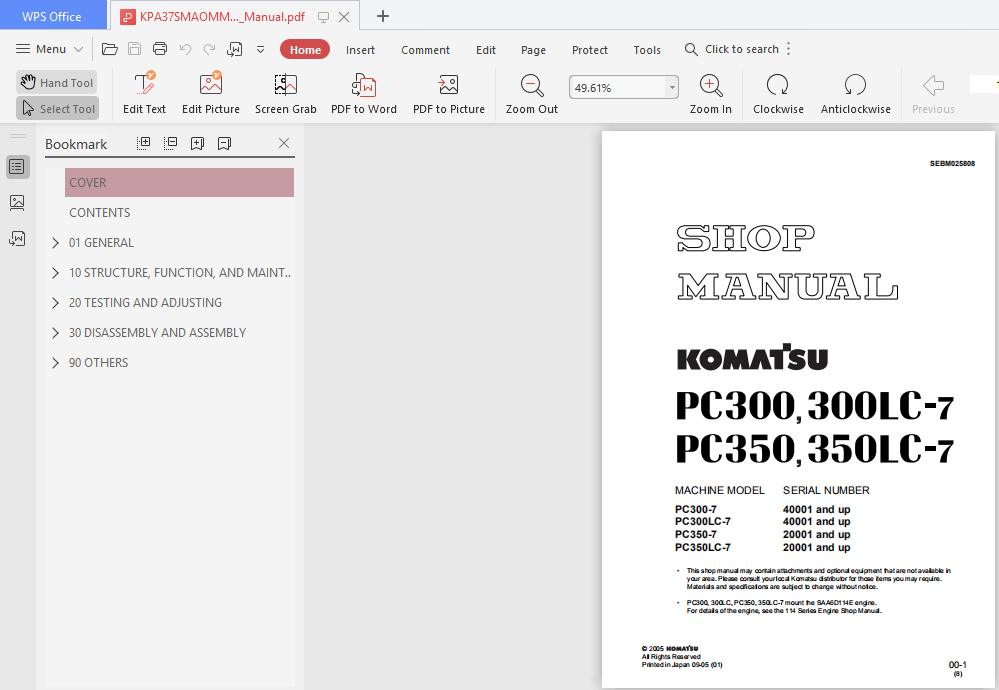This screenshot has width=999, height=690.
Task: Switch to the Comment tab
Action: click(x=425, y=50)
